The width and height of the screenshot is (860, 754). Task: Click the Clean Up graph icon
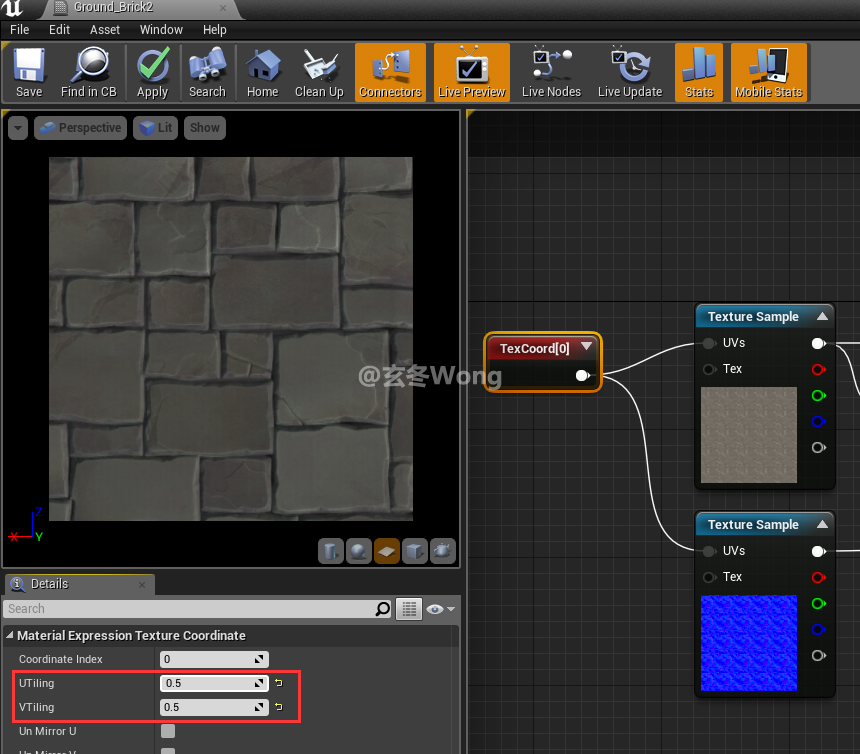tap(319, 71)
